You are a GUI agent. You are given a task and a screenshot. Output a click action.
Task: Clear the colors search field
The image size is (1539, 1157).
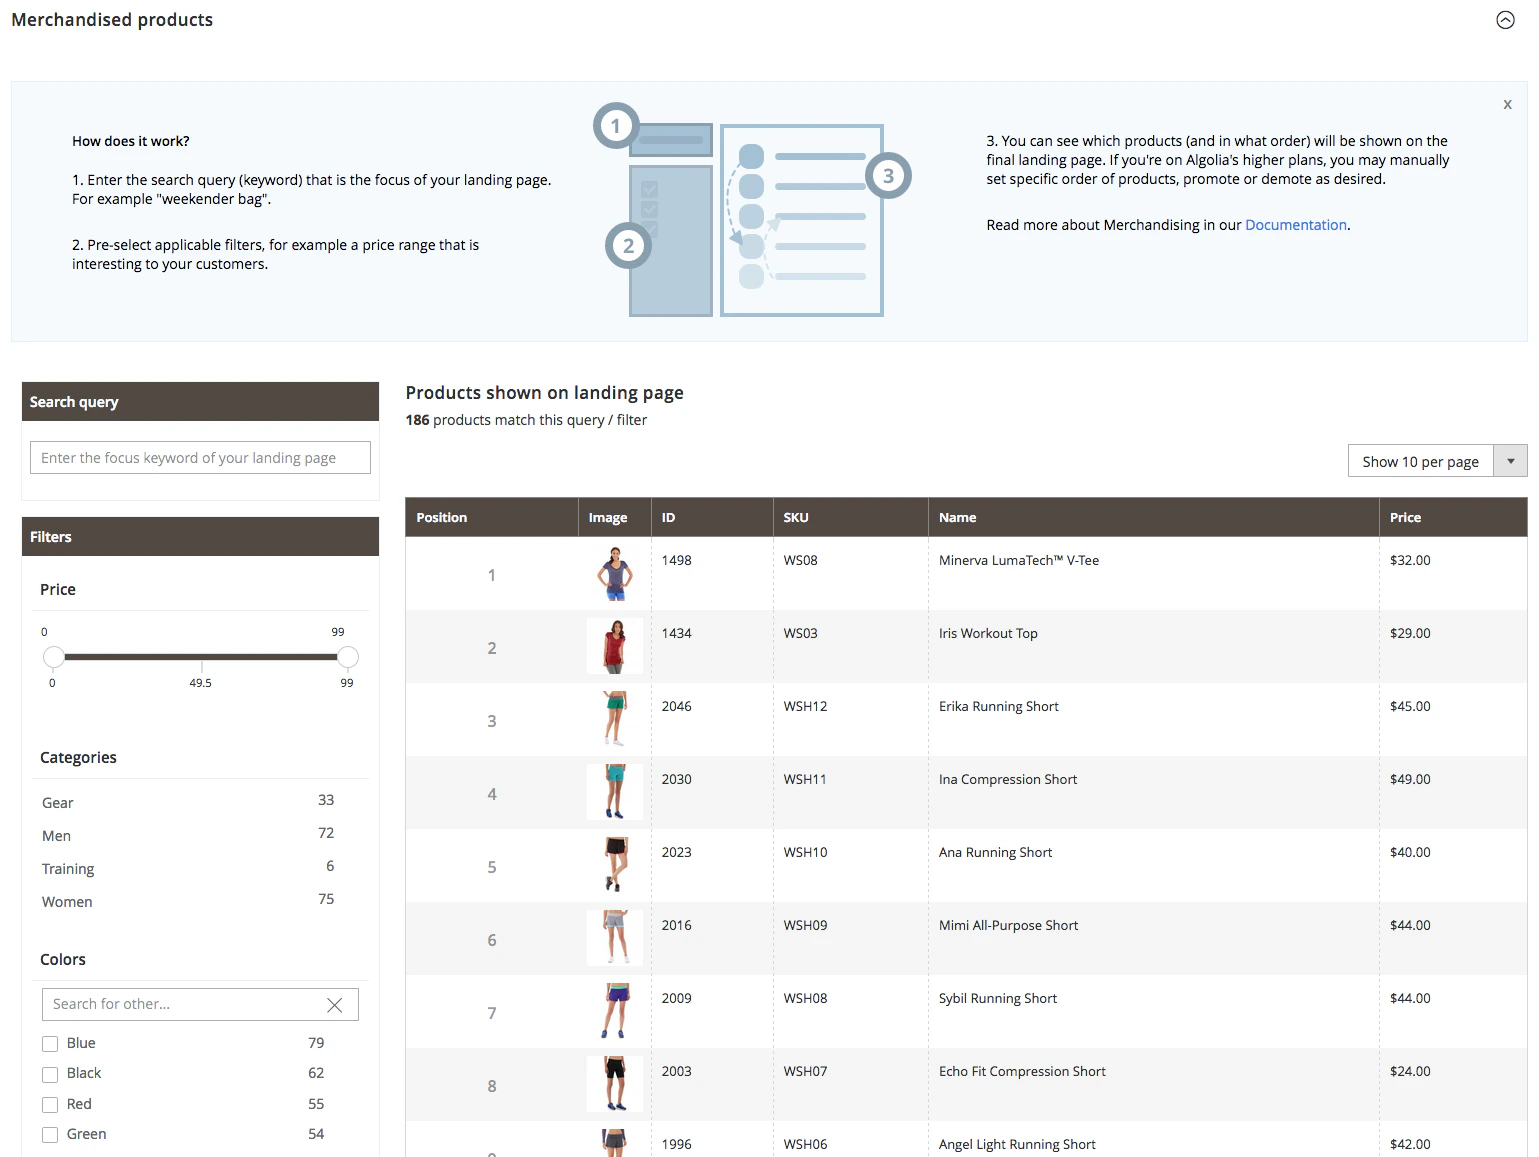(335, 1004)
